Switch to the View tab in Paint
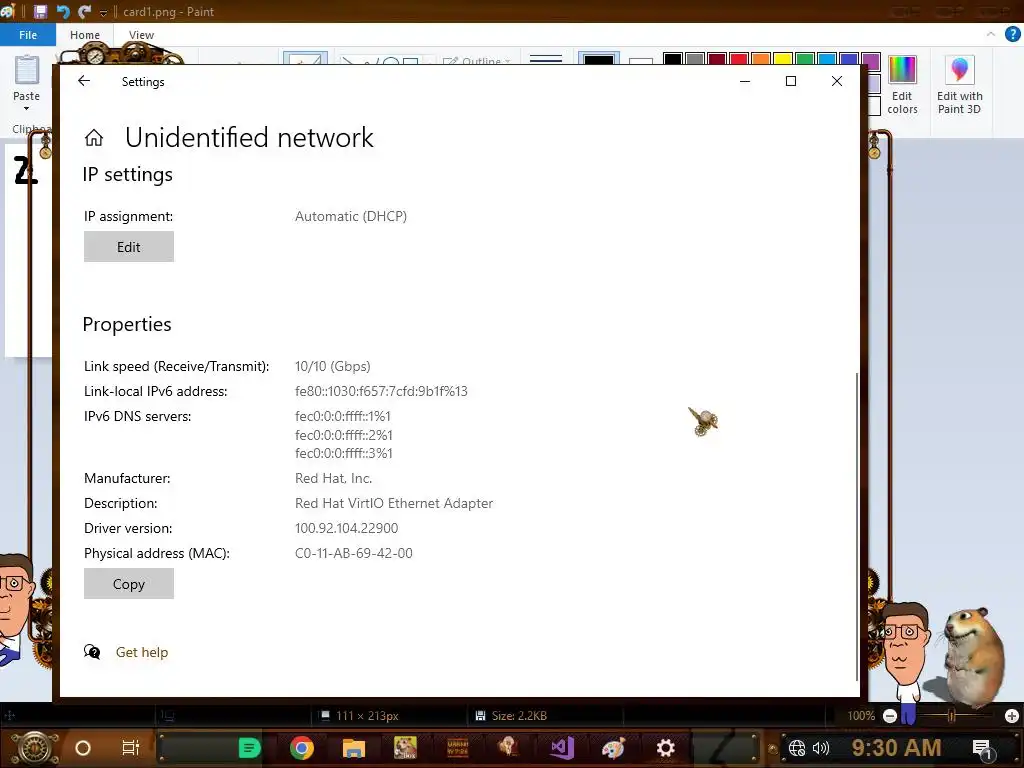The height and width of the screenshot is (768, 1024). 141,35
